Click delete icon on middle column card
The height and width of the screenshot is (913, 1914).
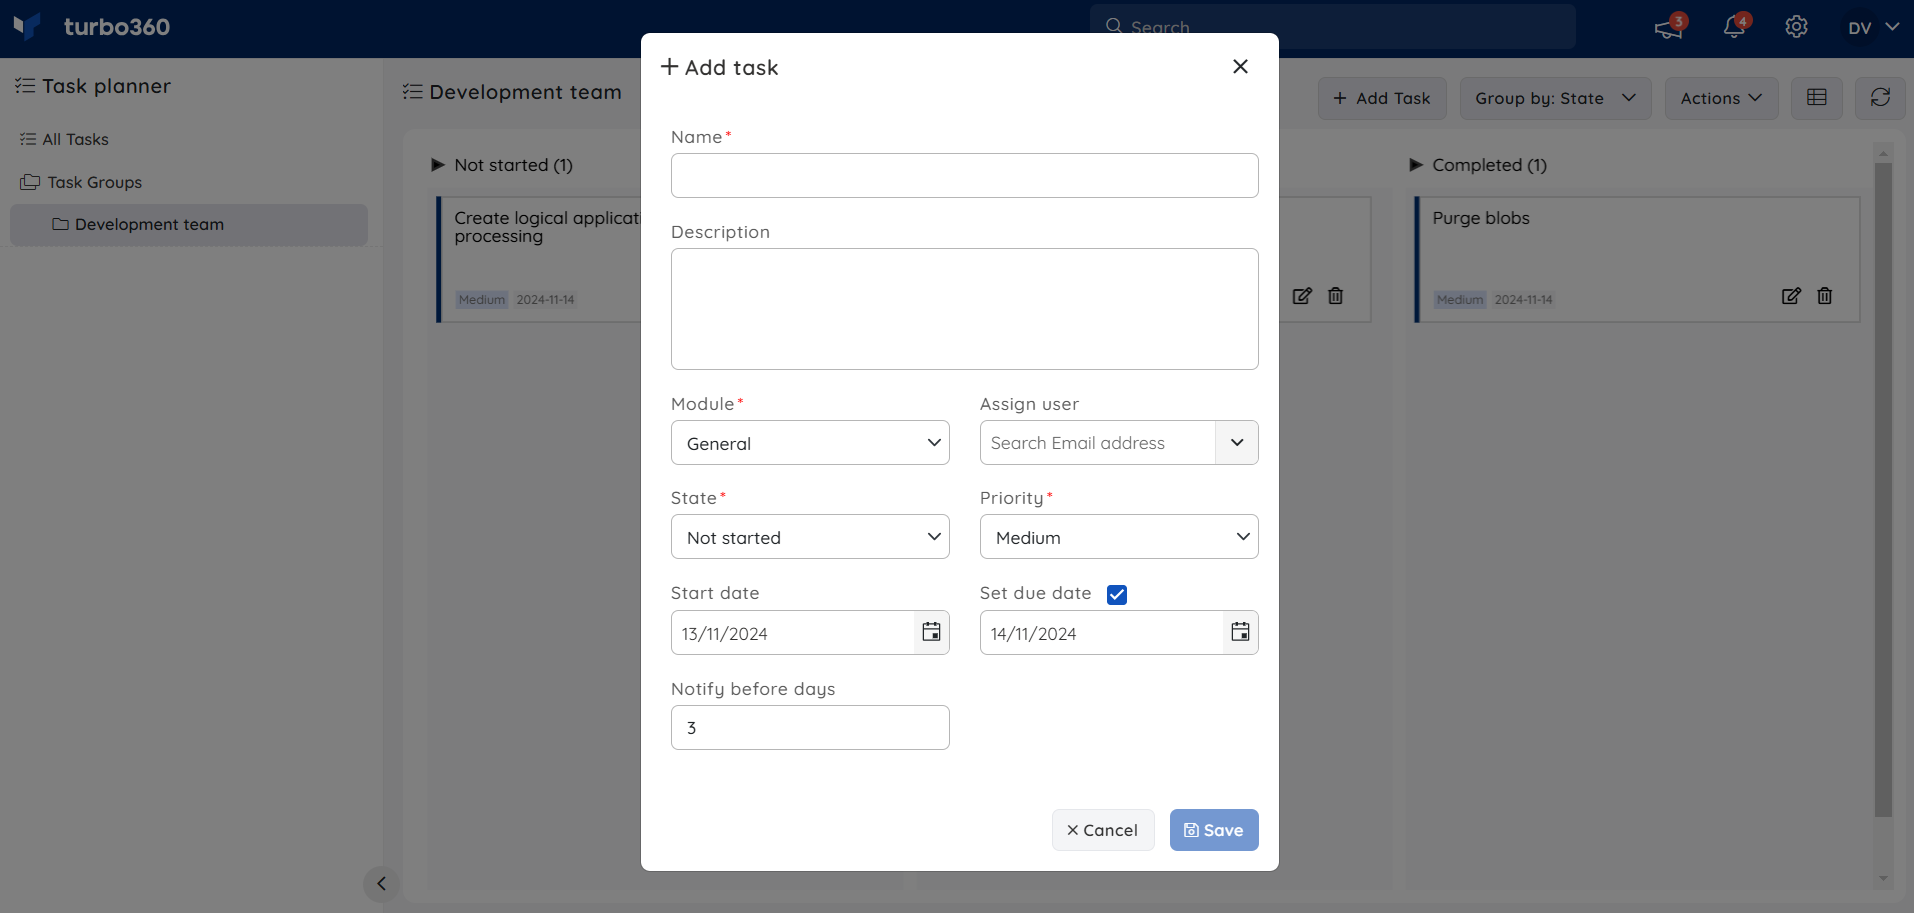pos(1336,296)
